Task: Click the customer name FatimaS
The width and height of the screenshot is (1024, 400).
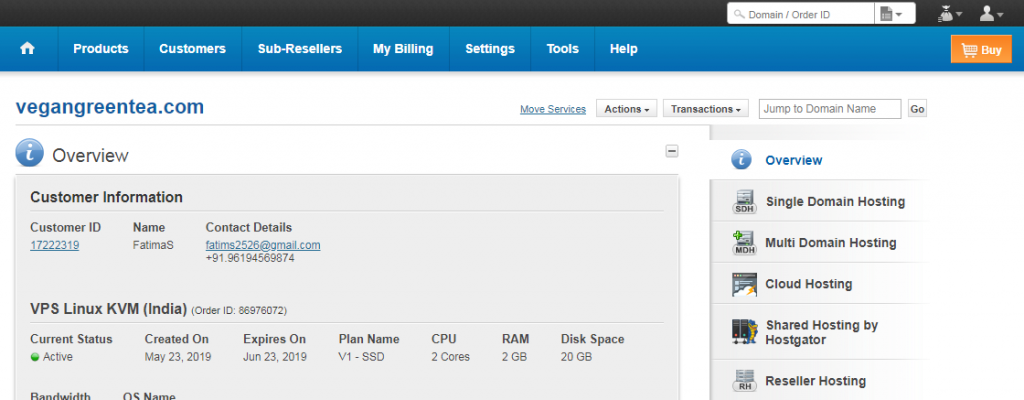Action: pyautogui.click(x=153, y=246)
